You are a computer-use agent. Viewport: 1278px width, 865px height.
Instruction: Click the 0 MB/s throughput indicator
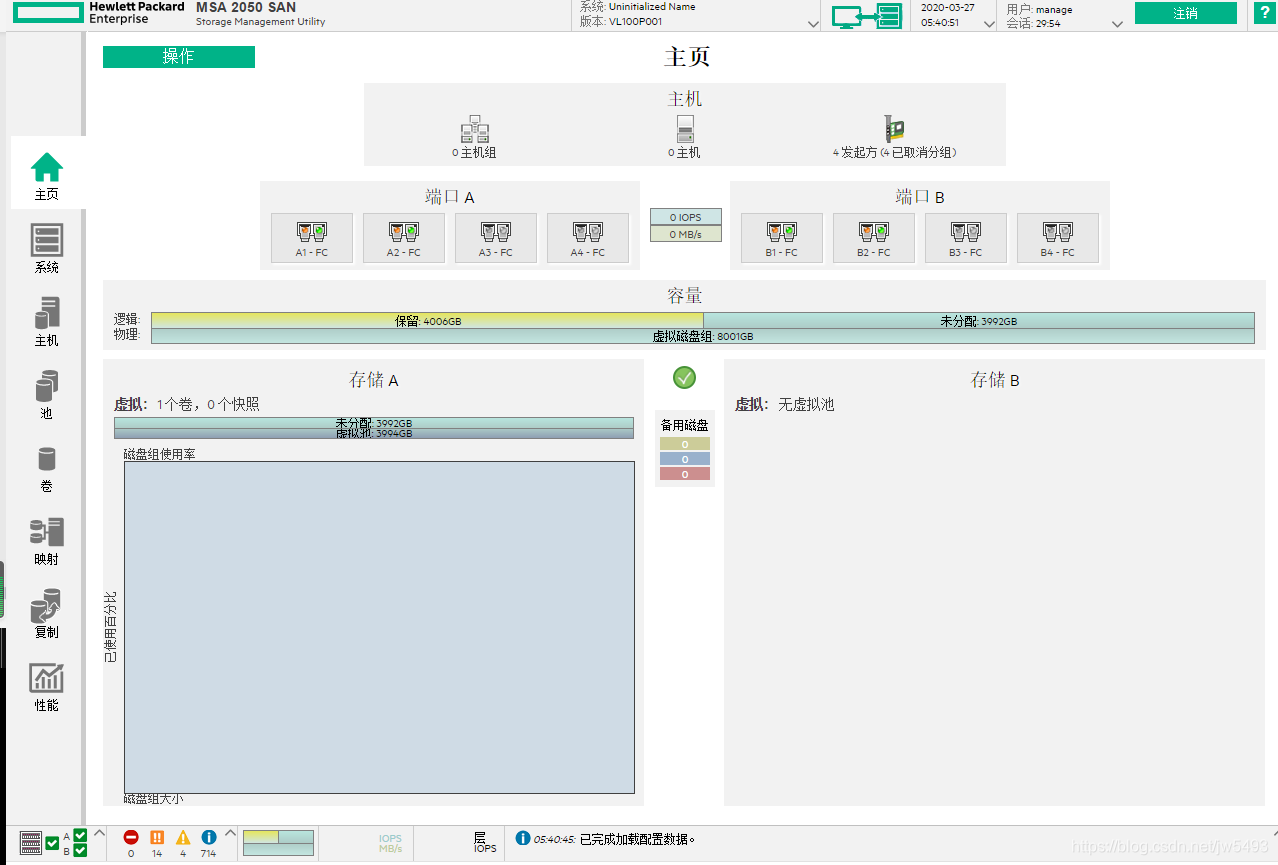(x=686, y=234)
